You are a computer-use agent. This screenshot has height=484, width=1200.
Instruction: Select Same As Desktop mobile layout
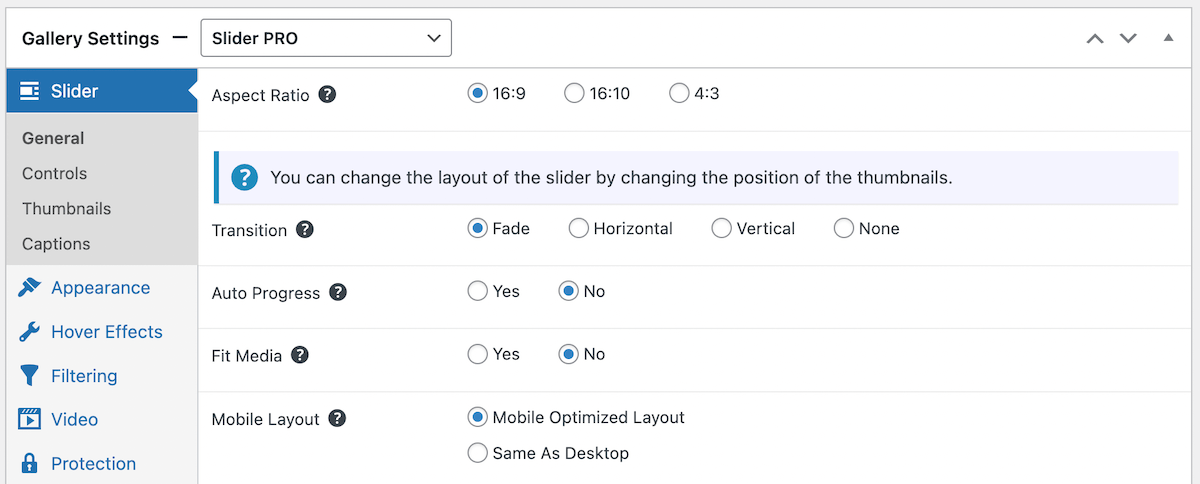tap(477, 453)
